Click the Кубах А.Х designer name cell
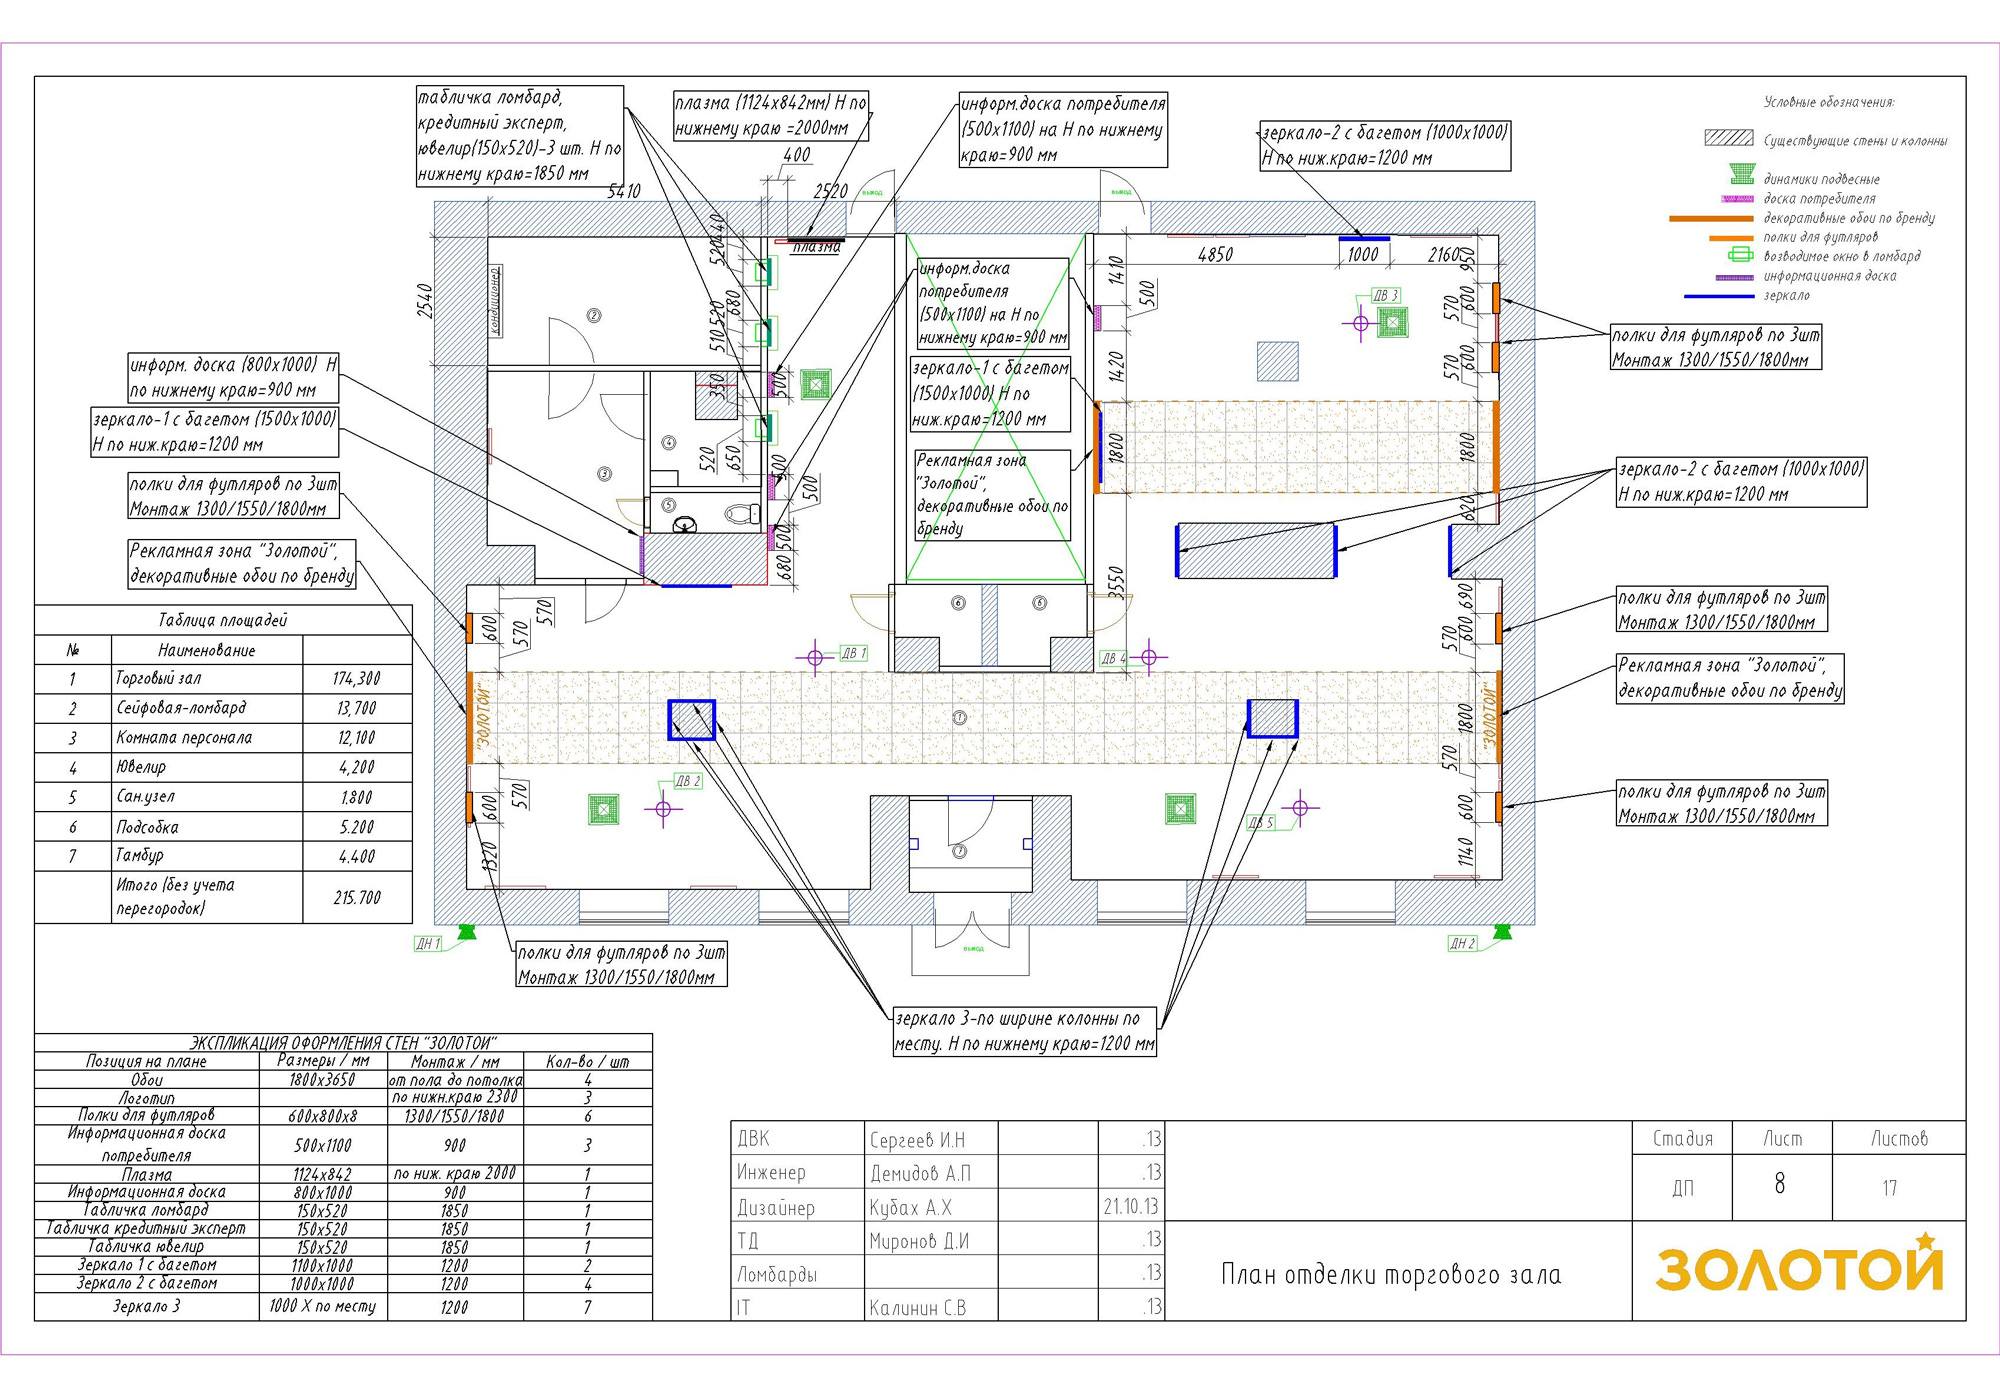Screen dimensions: 2000x1396 click(931, 1207)
